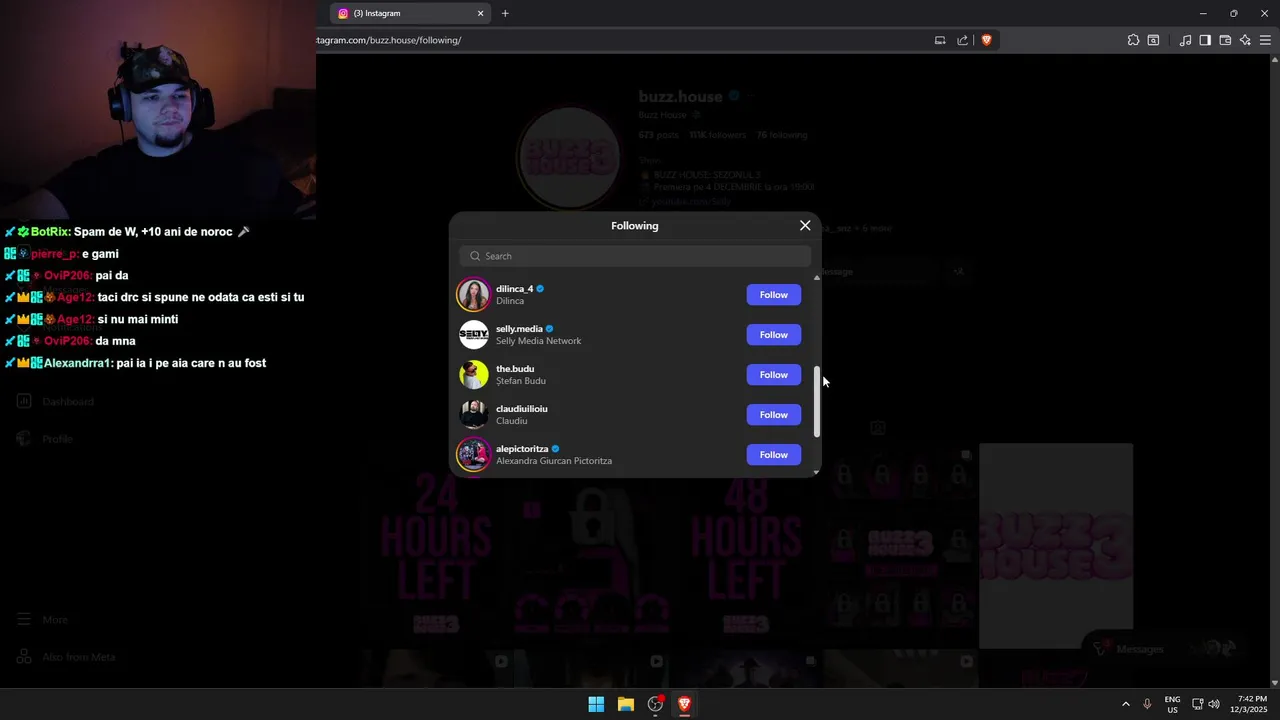Open the Windows Start menu
Viewport: 1280px width, 720px height.
(x=596, y=704)
